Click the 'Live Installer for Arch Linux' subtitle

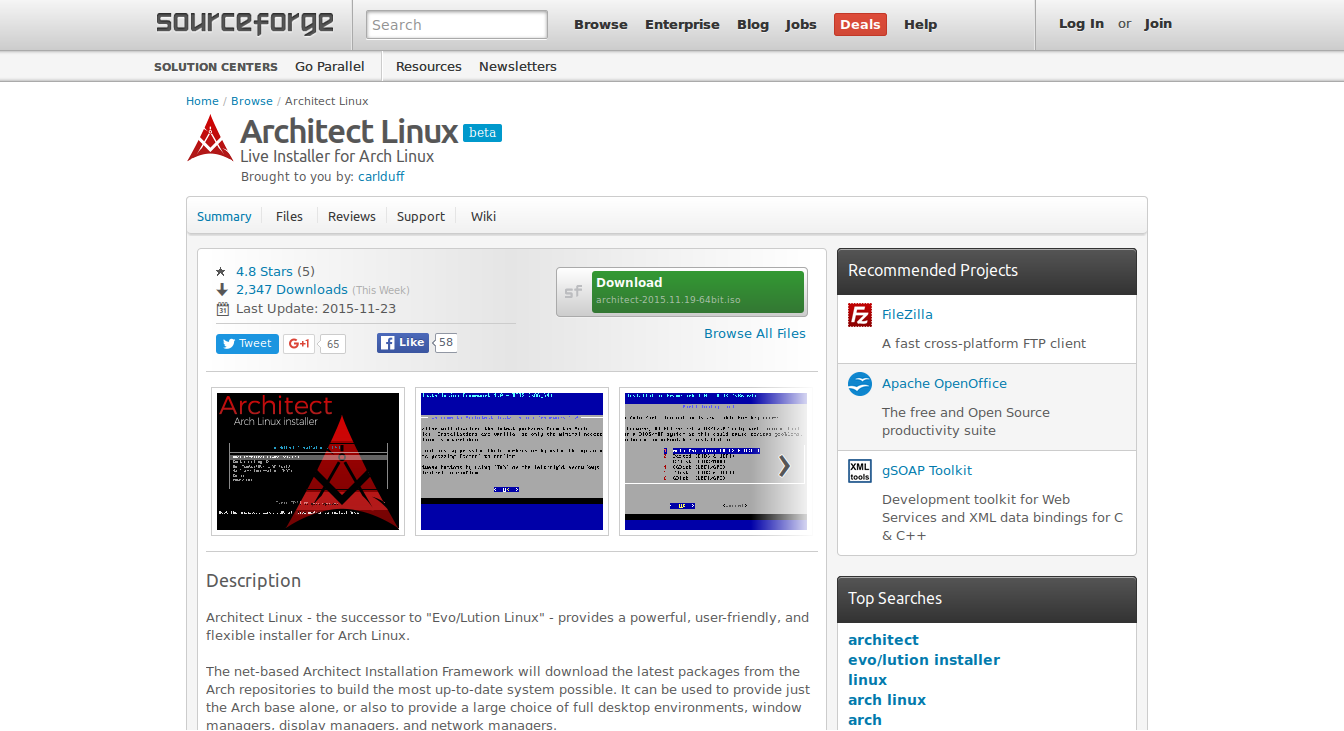click(337, 156)
